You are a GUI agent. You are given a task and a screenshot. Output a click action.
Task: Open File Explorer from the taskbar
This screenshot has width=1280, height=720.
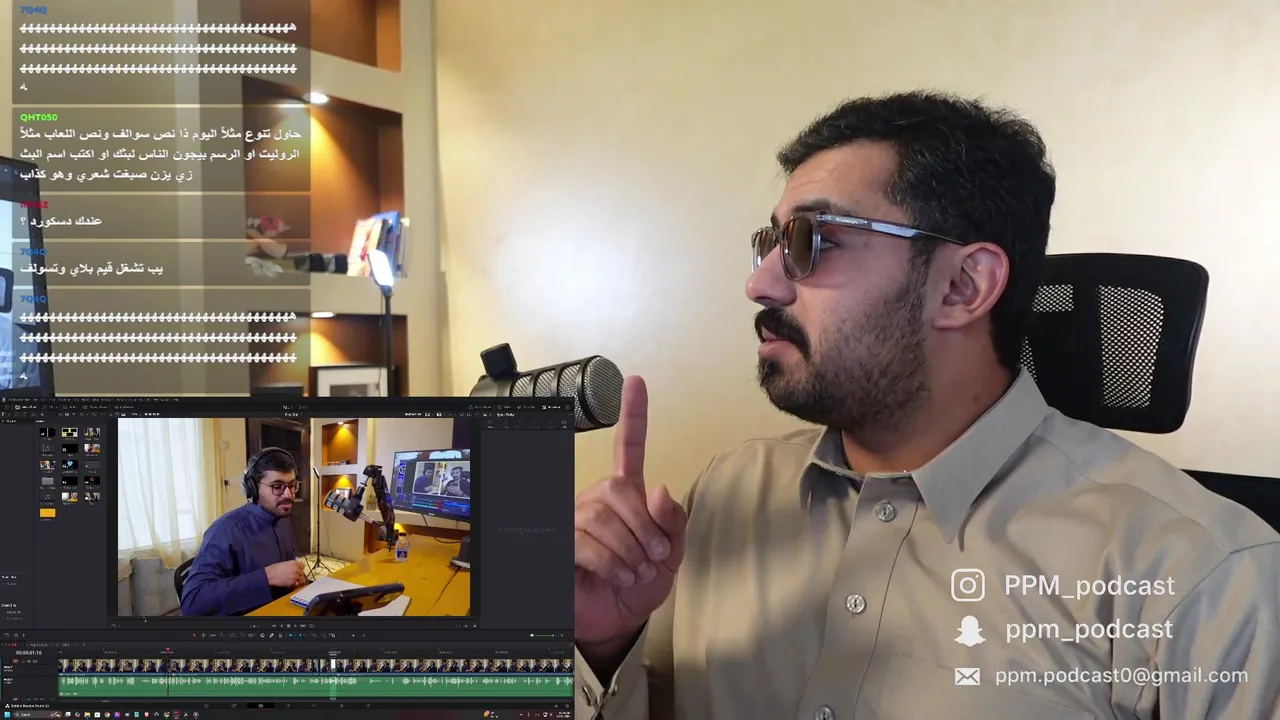click(87, 714)
